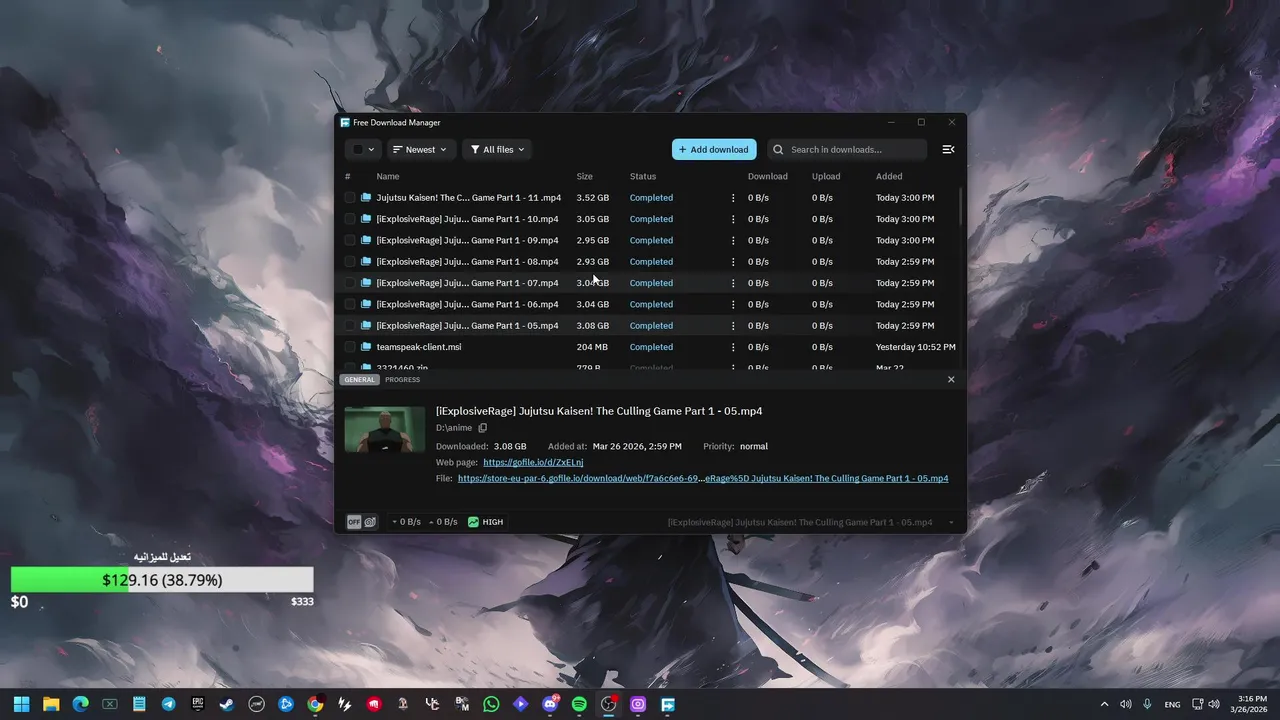
Task: Click the magnifier icon in the search box
Action: click(x=779, y=149)
